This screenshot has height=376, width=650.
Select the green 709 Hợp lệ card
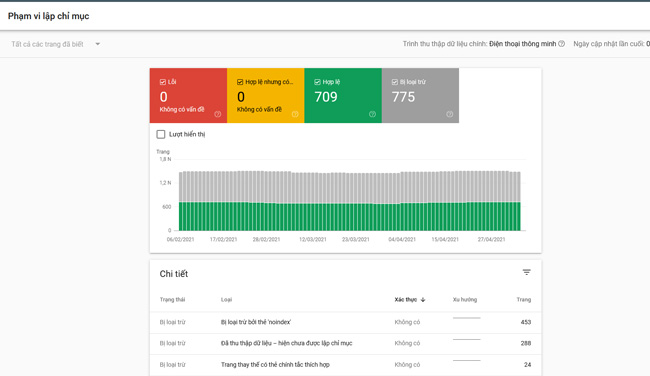(343, 95)
